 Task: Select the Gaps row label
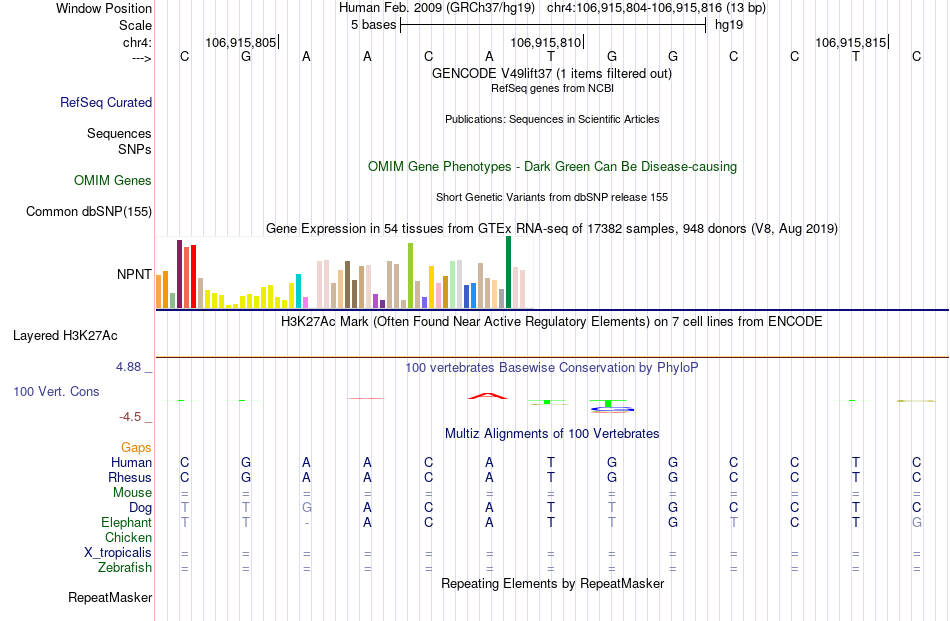point(136,447)
